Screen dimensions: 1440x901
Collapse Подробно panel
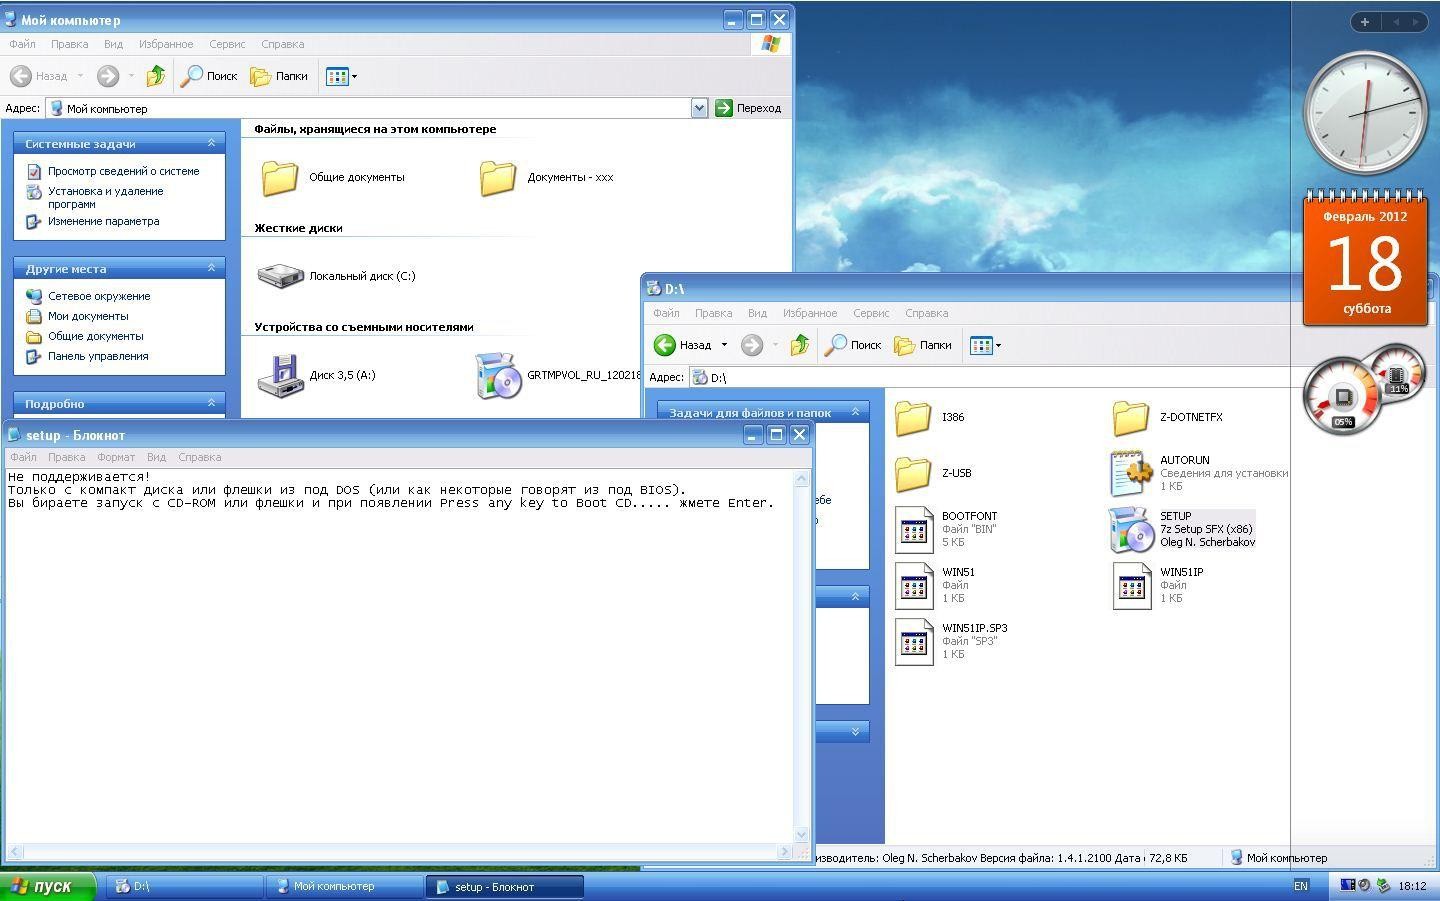point(211,403)
